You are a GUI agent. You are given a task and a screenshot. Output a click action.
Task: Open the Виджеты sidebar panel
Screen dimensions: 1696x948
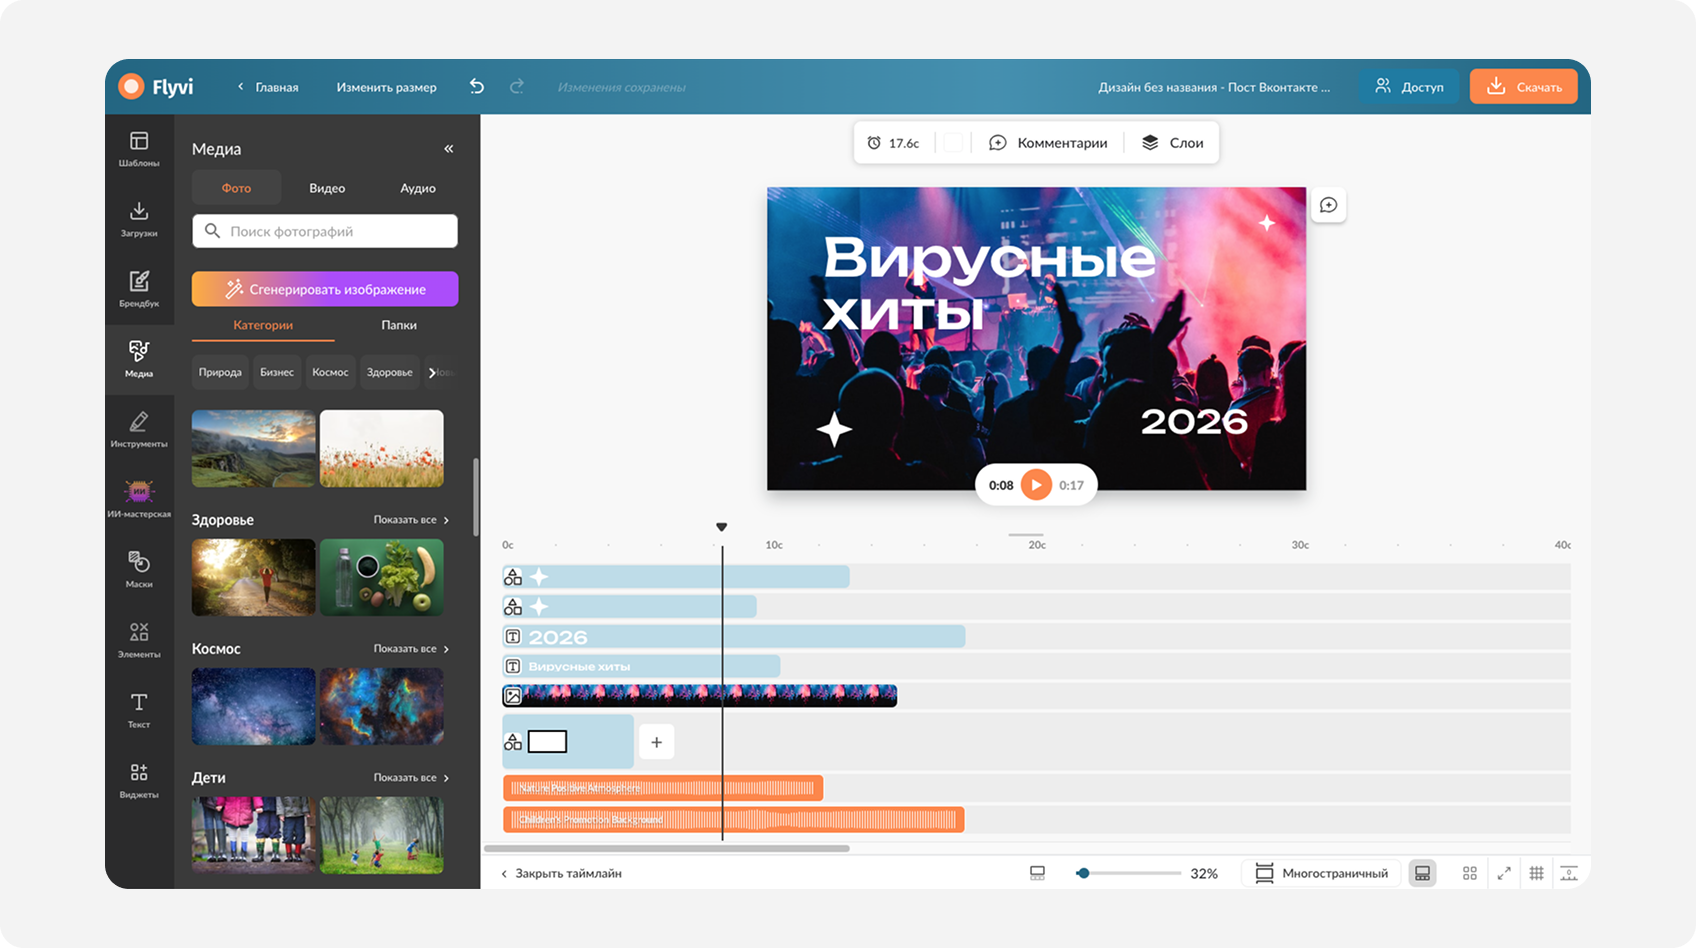pos(139,780)
